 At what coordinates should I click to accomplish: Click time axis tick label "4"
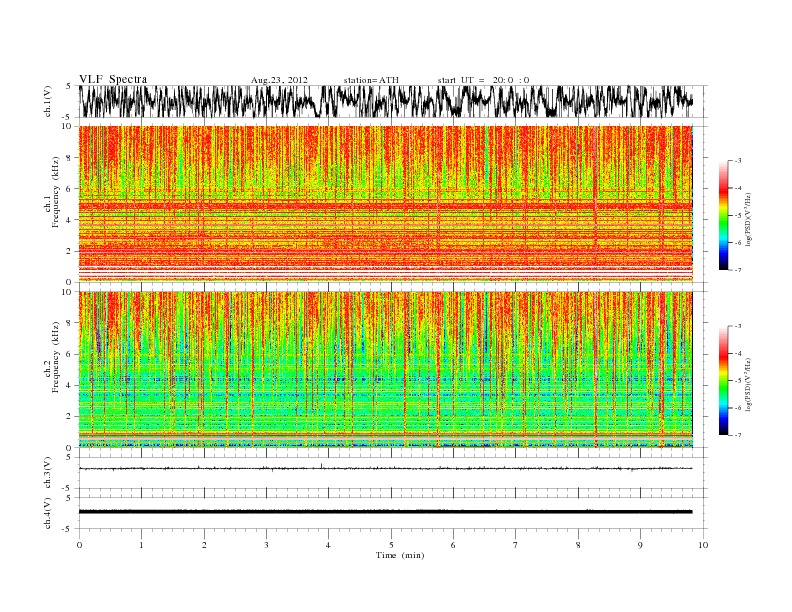[x=328, y=545]
